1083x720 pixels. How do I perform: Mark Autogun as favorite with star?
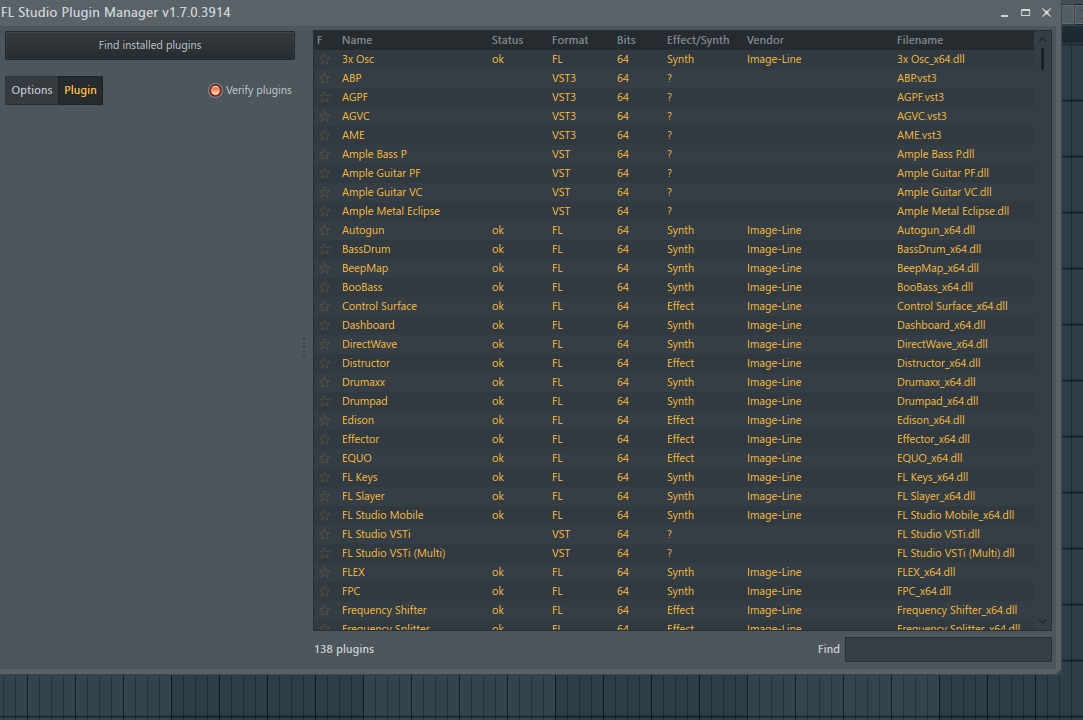(324, 230)
